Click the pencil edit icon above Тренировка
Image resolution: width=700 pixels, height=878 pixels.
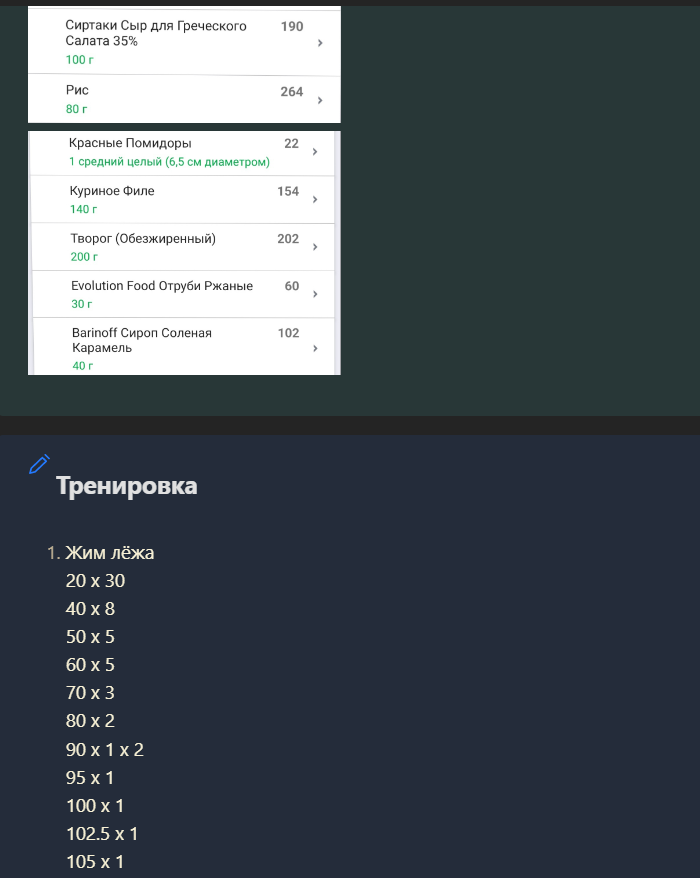coord(39,463)
